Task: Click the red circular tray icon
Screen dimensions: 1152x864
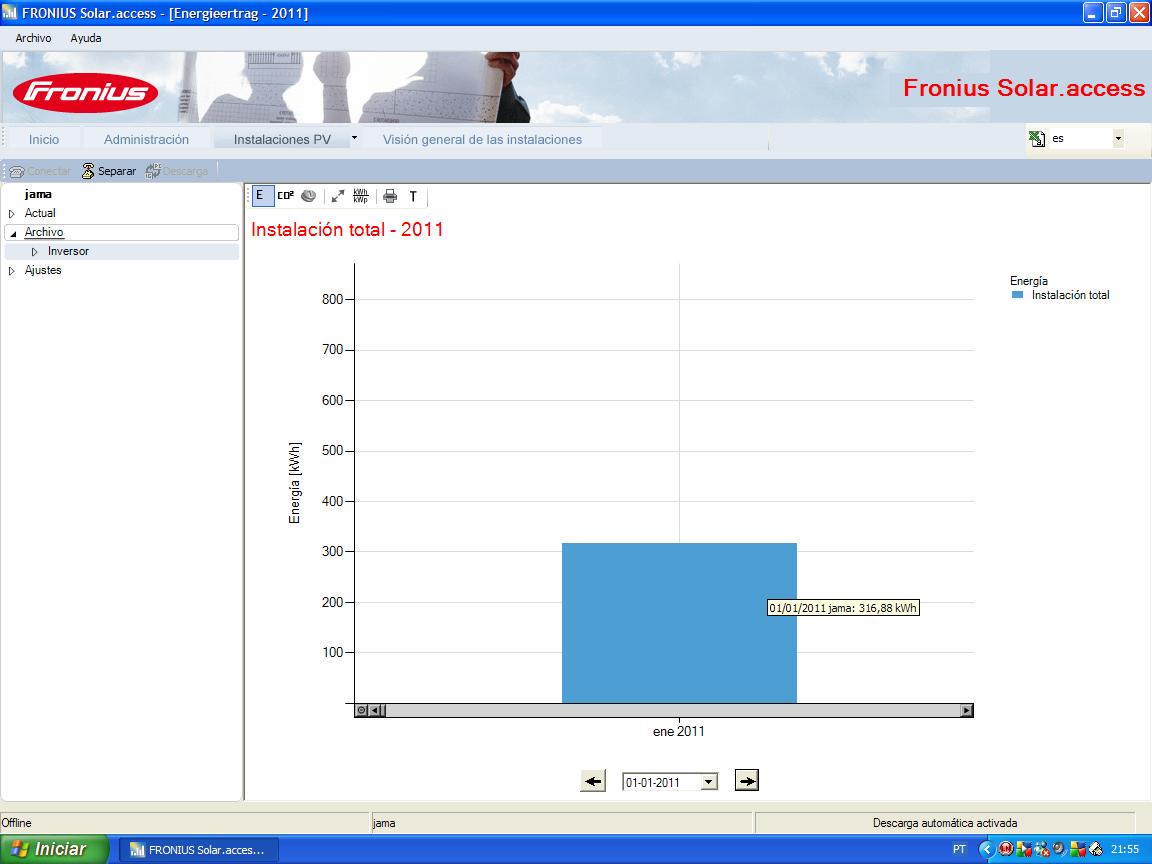Action: pyautogui.click(x=1006, y=849)
